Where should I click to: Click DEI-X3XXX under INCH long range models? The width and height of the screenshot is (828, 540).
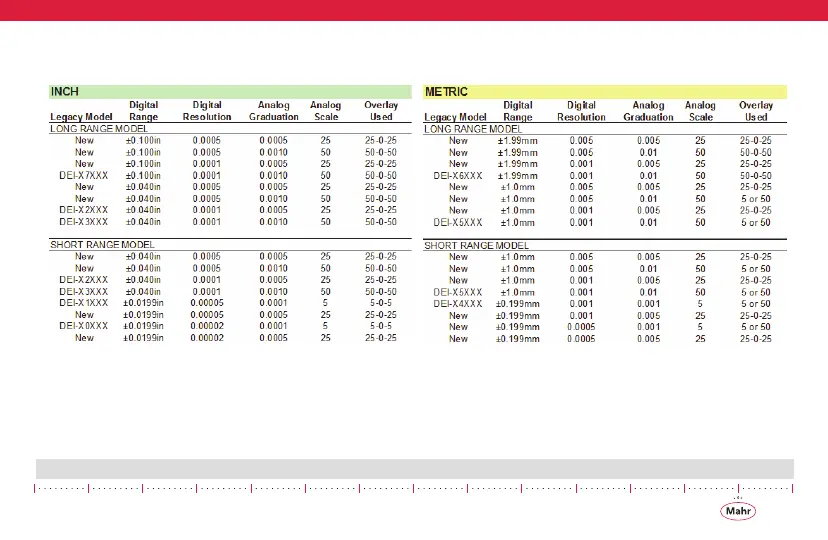[x=83, y=222]
